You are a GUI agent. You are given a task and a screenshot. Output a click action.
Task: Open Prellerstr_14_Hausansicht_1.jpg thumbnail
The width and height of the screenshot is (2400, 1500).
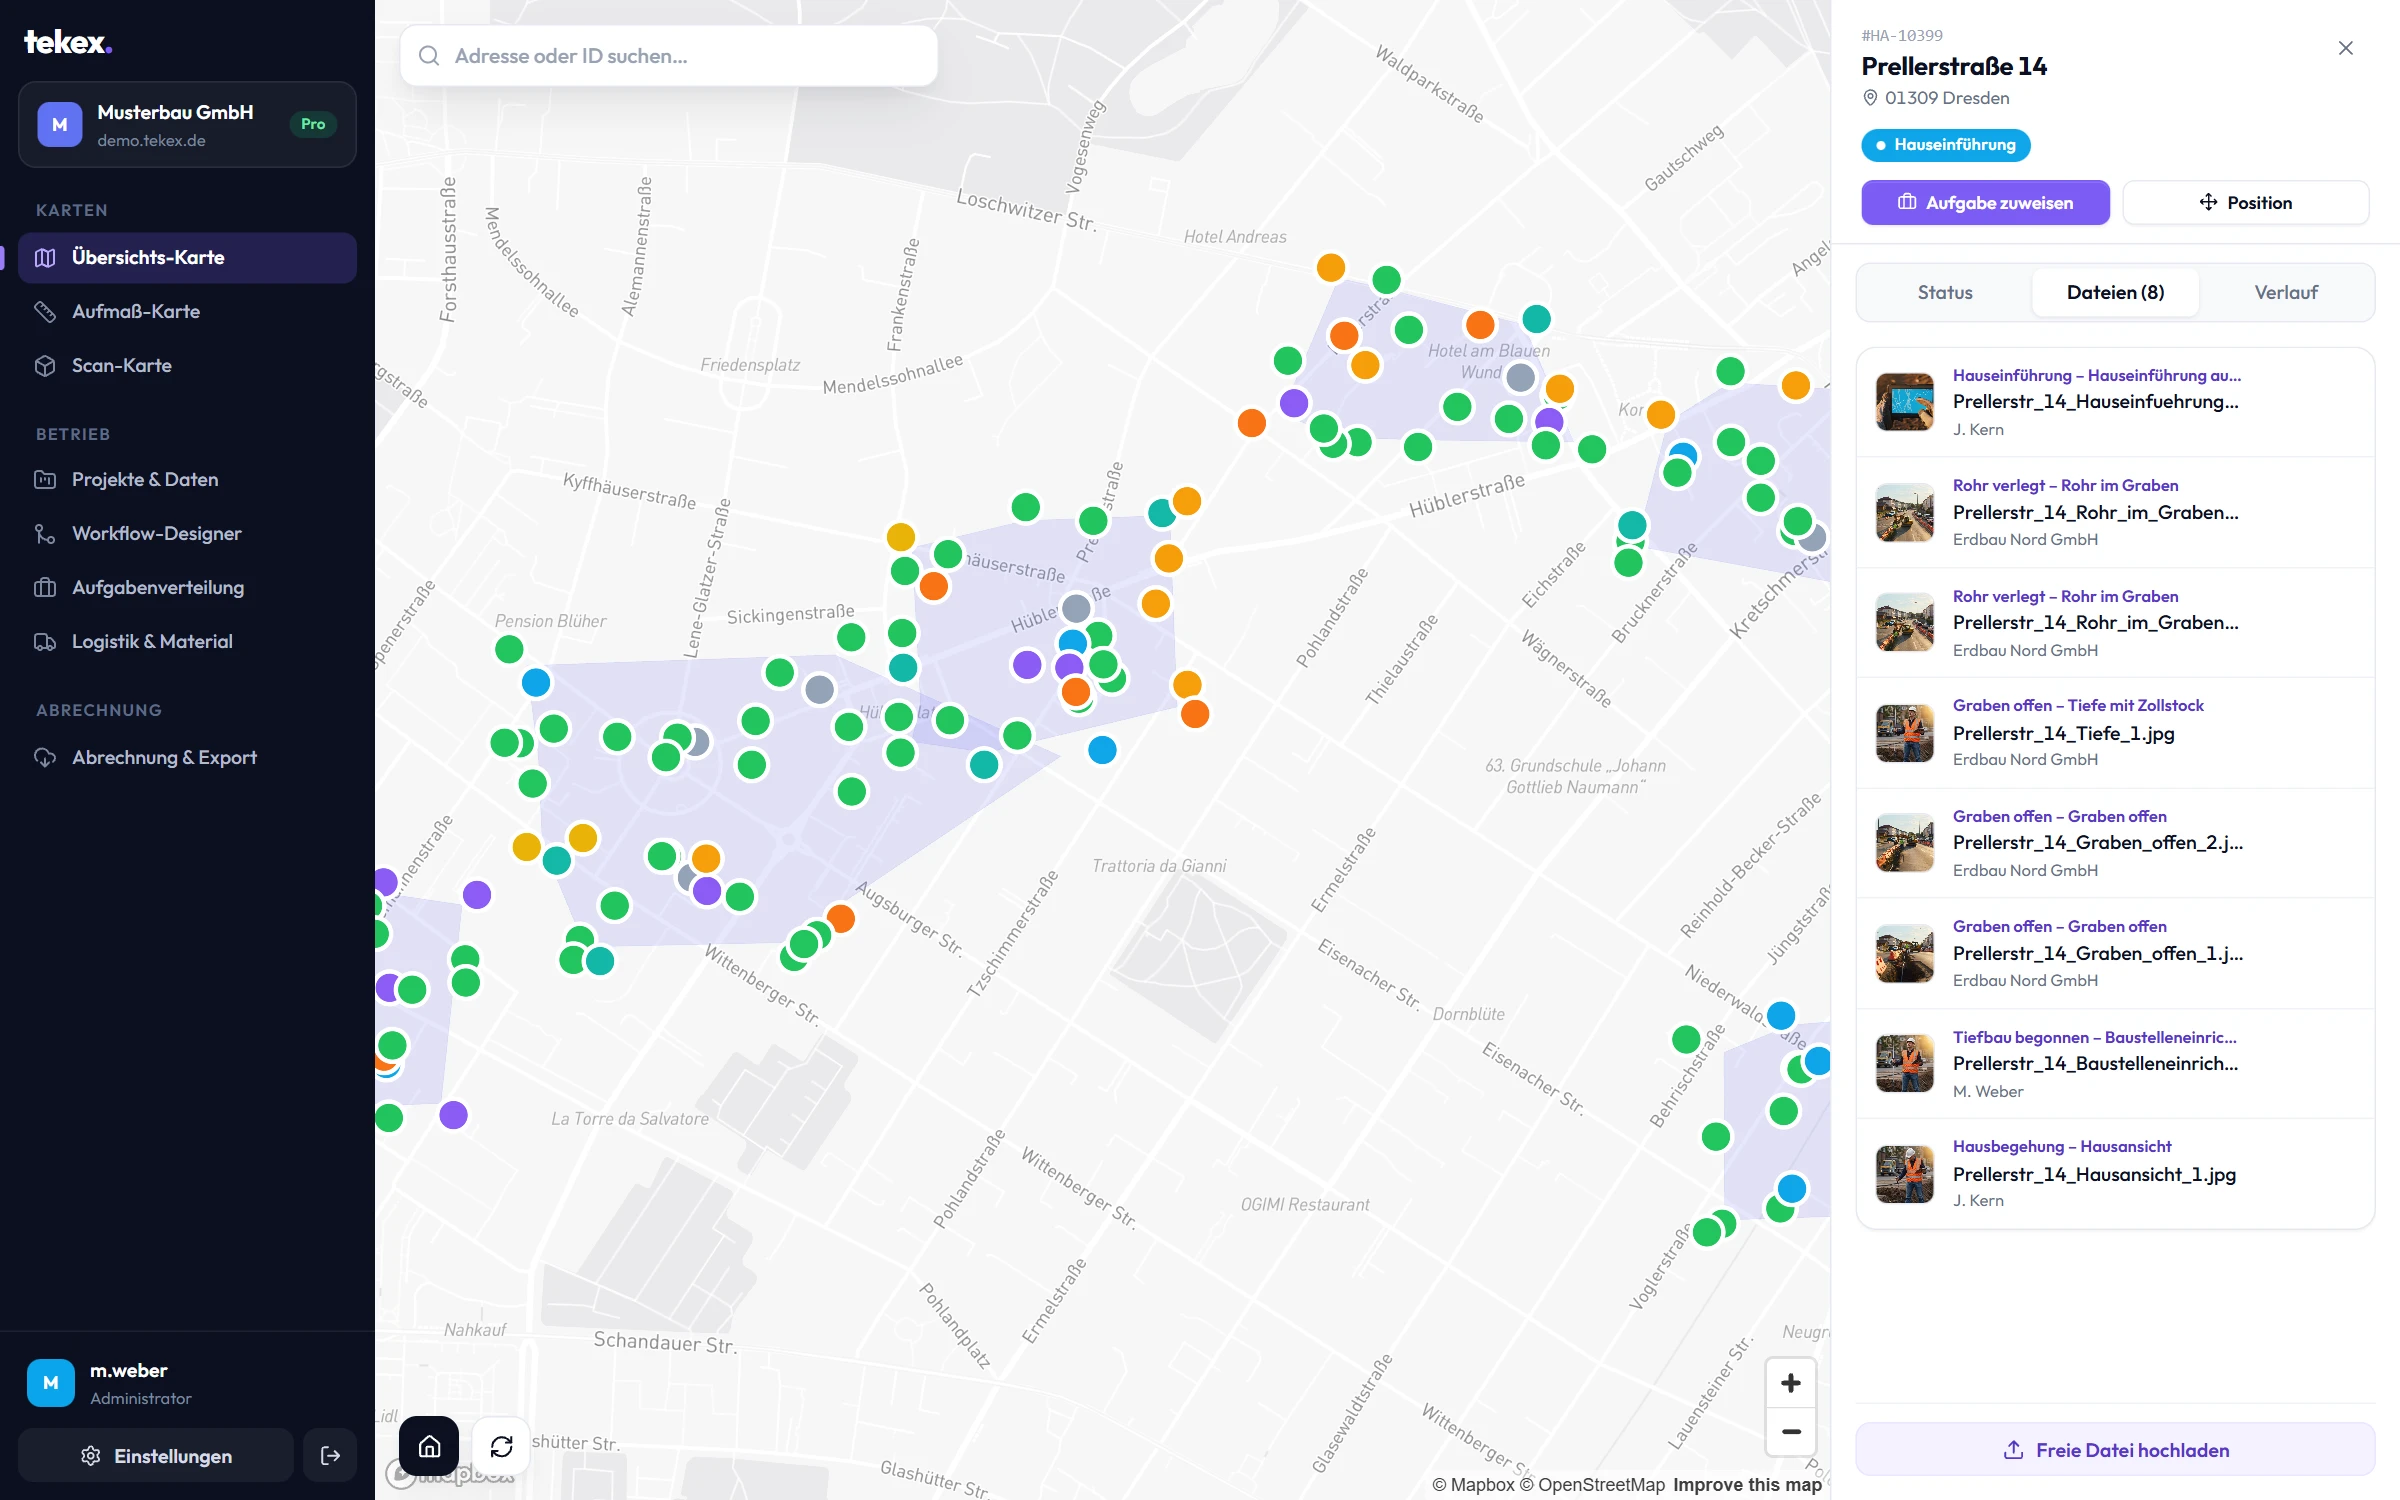tap(1904, 1174)
